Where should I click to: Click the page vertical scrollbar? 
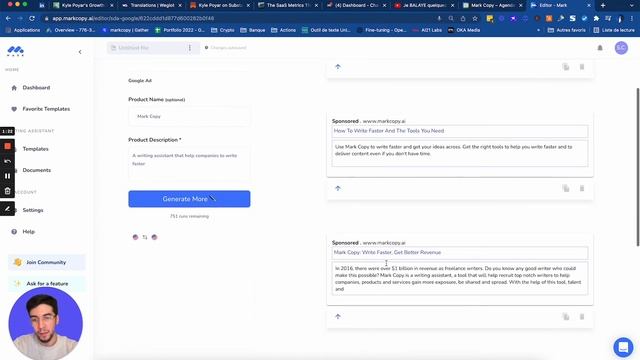tap(638, 167)
